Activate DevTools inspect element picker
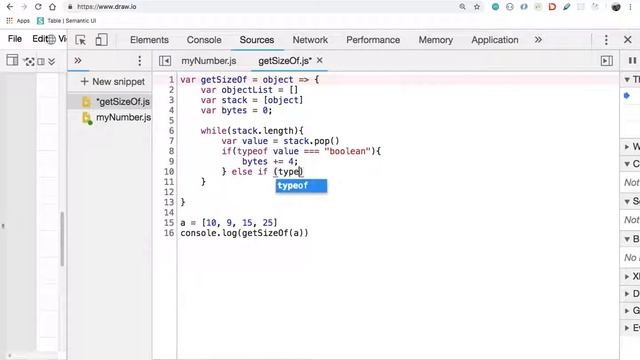640x360 pixels. pos(81,40)
